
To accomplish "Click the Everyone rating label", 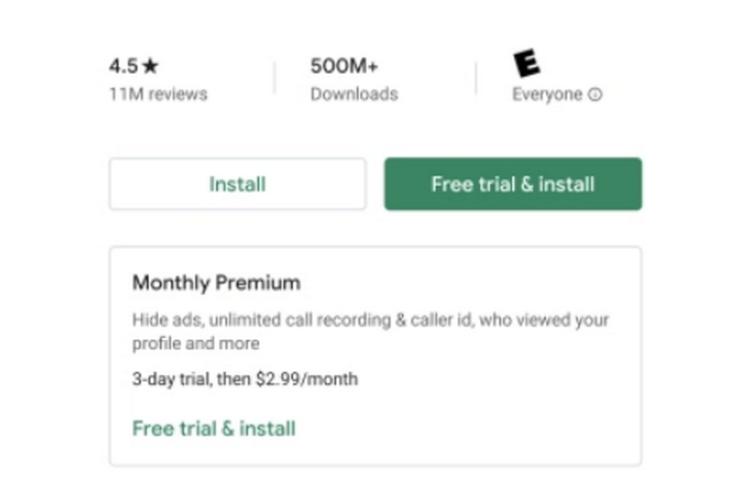I will [x=547, y=95].
